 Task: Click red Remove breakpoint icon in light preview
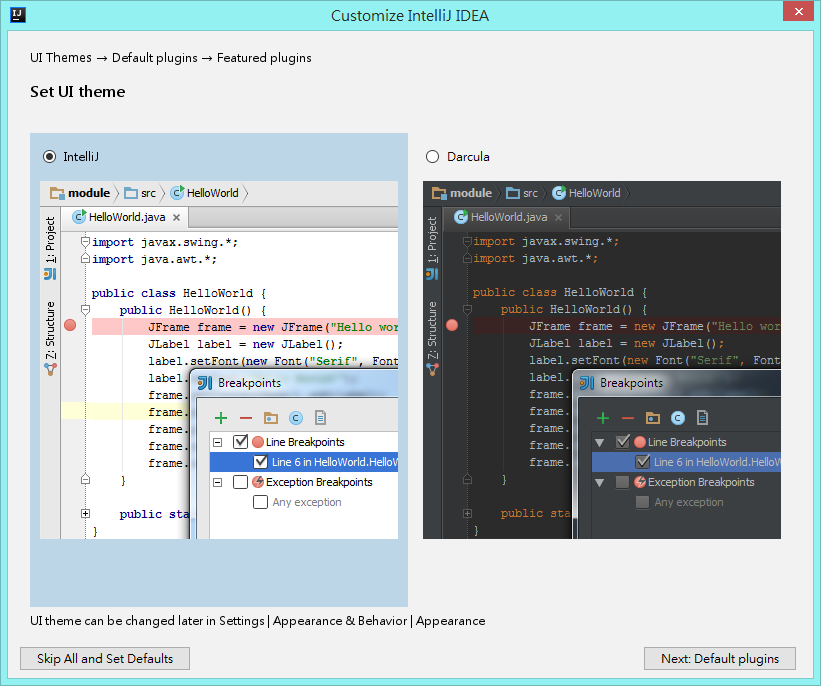246,418
